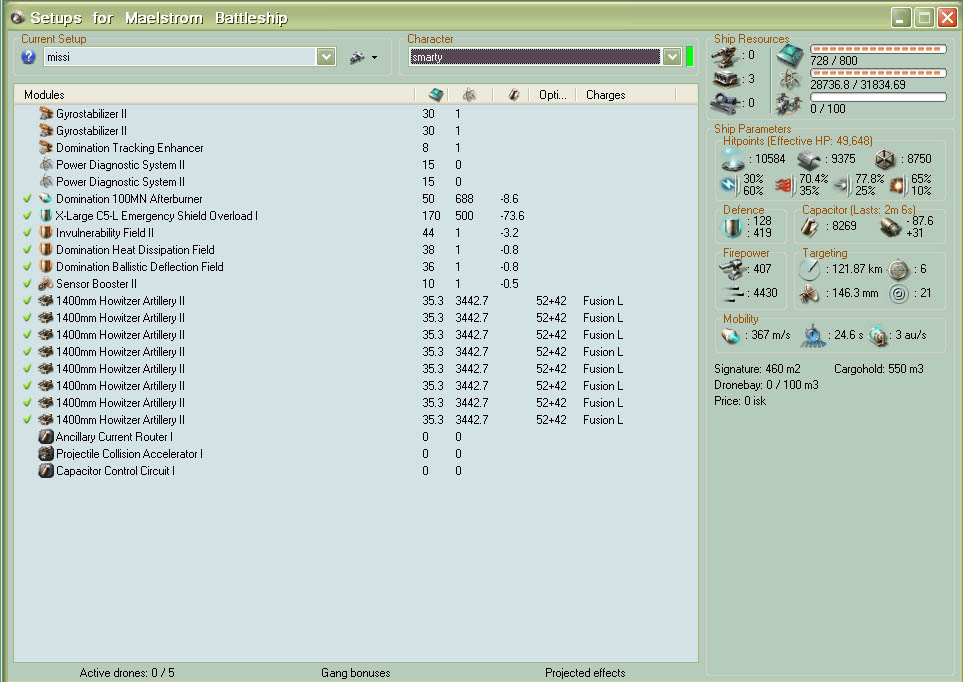The width and height of the screenshot is (963, 682).
Task: Click the max velocity icon showing 367 m/s
Action: 731,335
